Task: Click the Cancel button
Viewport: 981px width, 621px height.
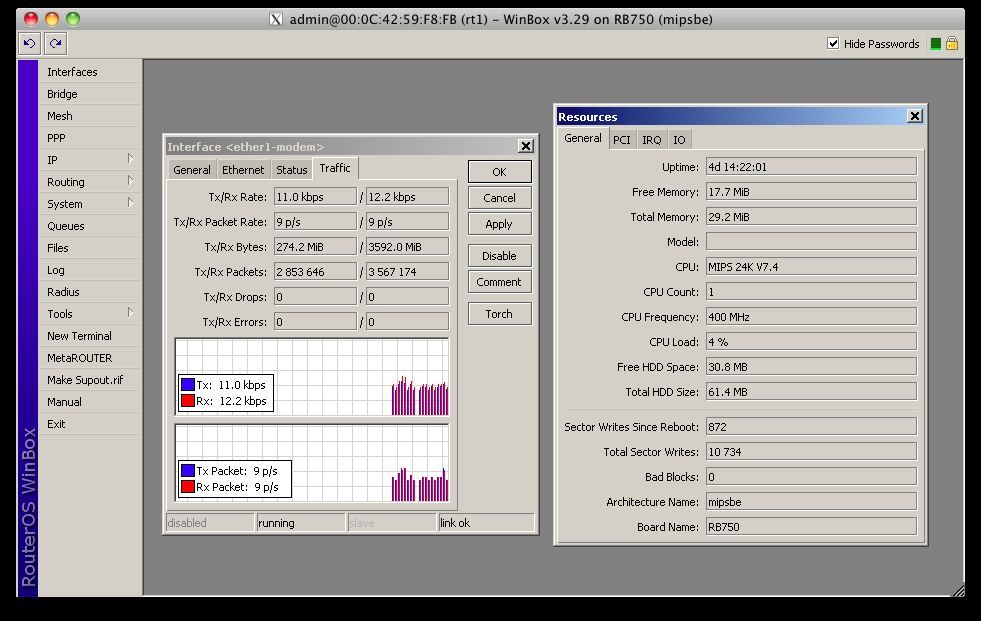Action: (x=499, y=198)
